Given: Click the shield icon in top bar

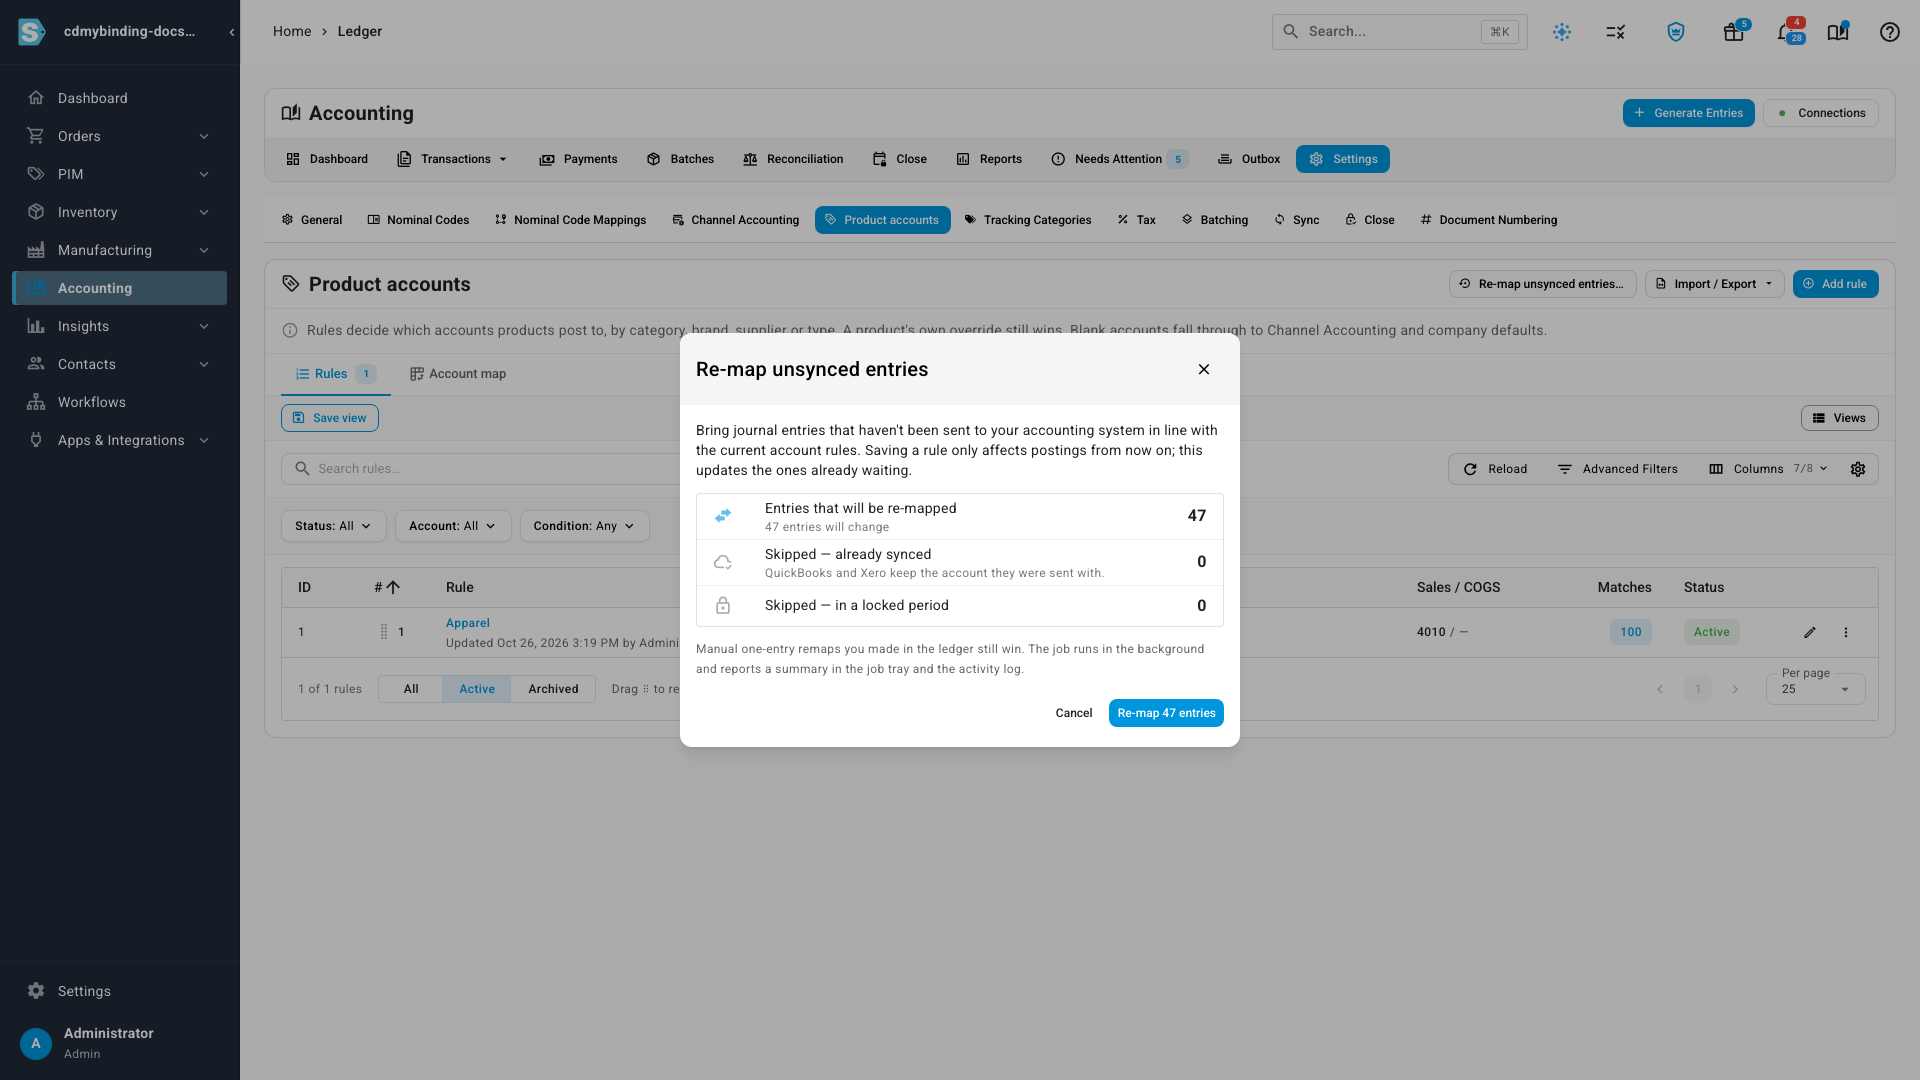Looking at the screenshot, I should [1676, 32].
